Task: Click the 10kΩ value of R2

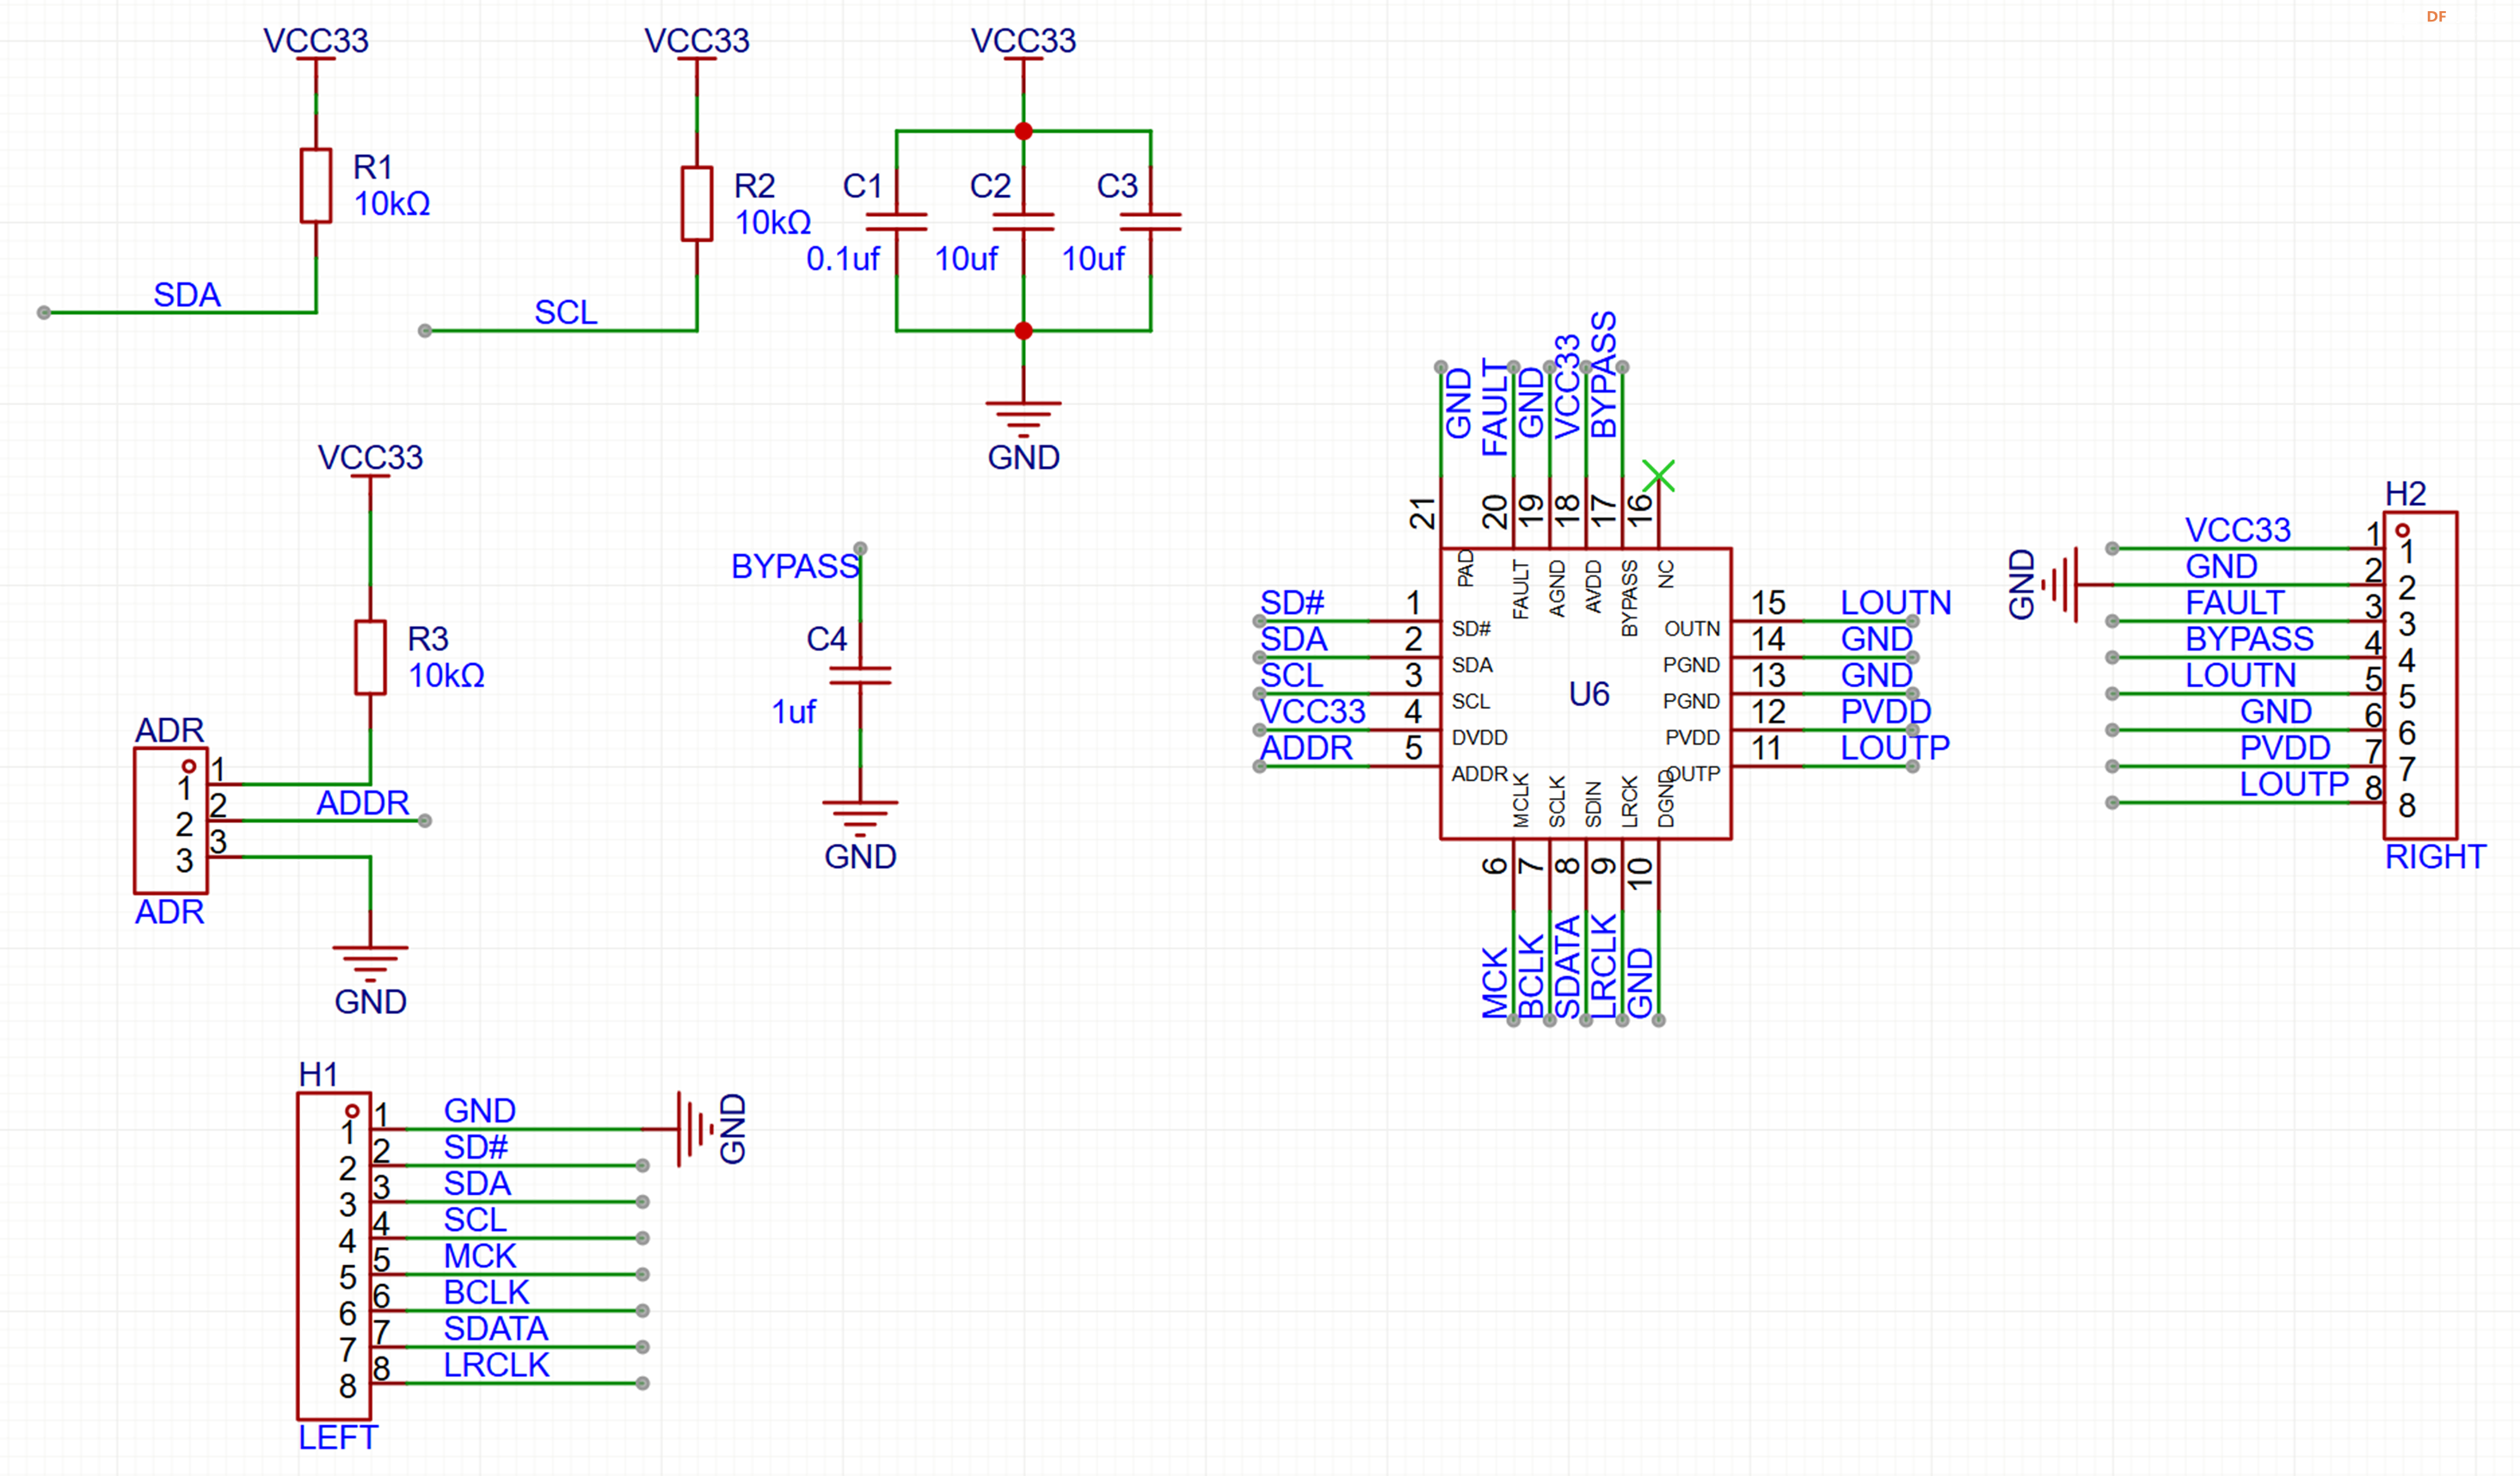Action: pyautogui.click(x=773, y=222)
